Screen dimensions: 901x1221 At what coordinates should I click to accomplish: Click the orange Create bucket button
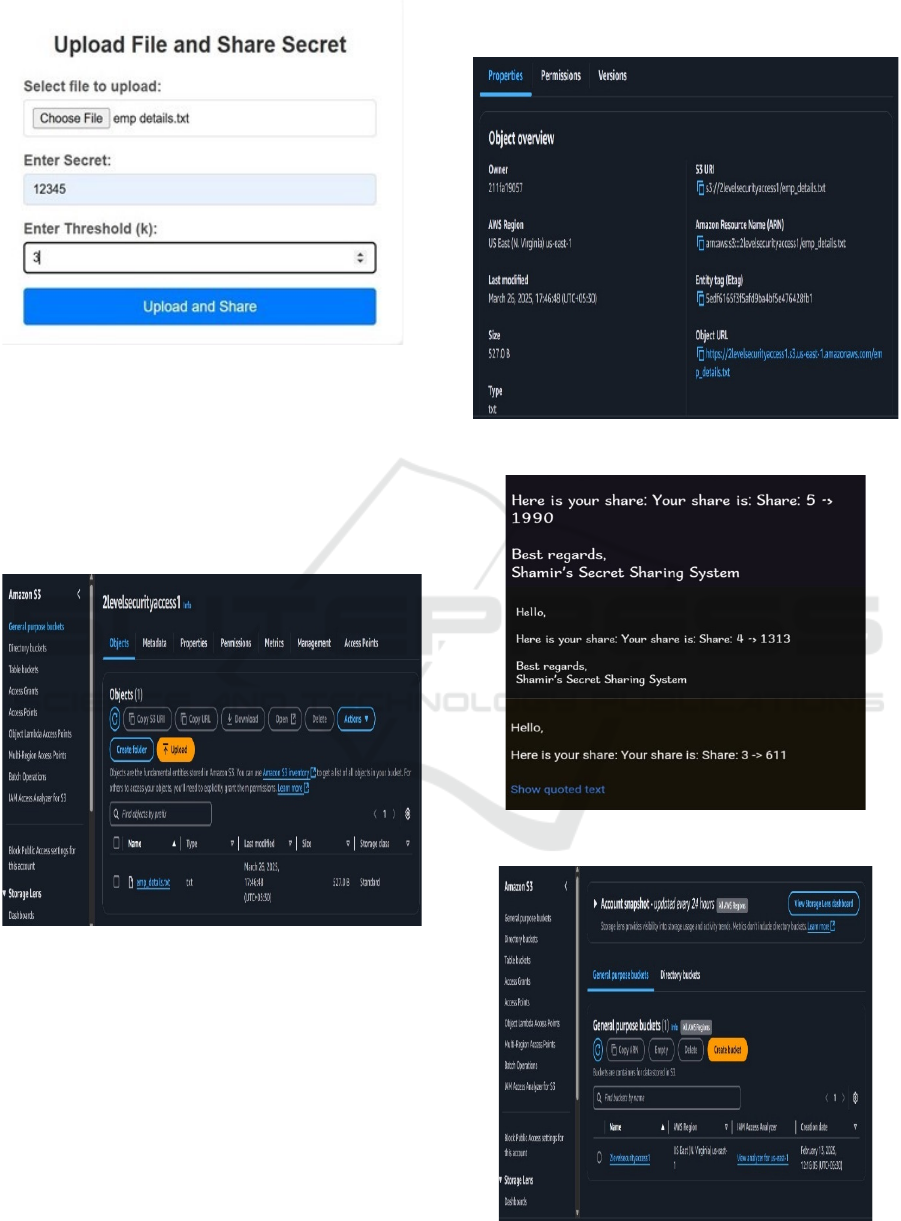click(727, 1050)
